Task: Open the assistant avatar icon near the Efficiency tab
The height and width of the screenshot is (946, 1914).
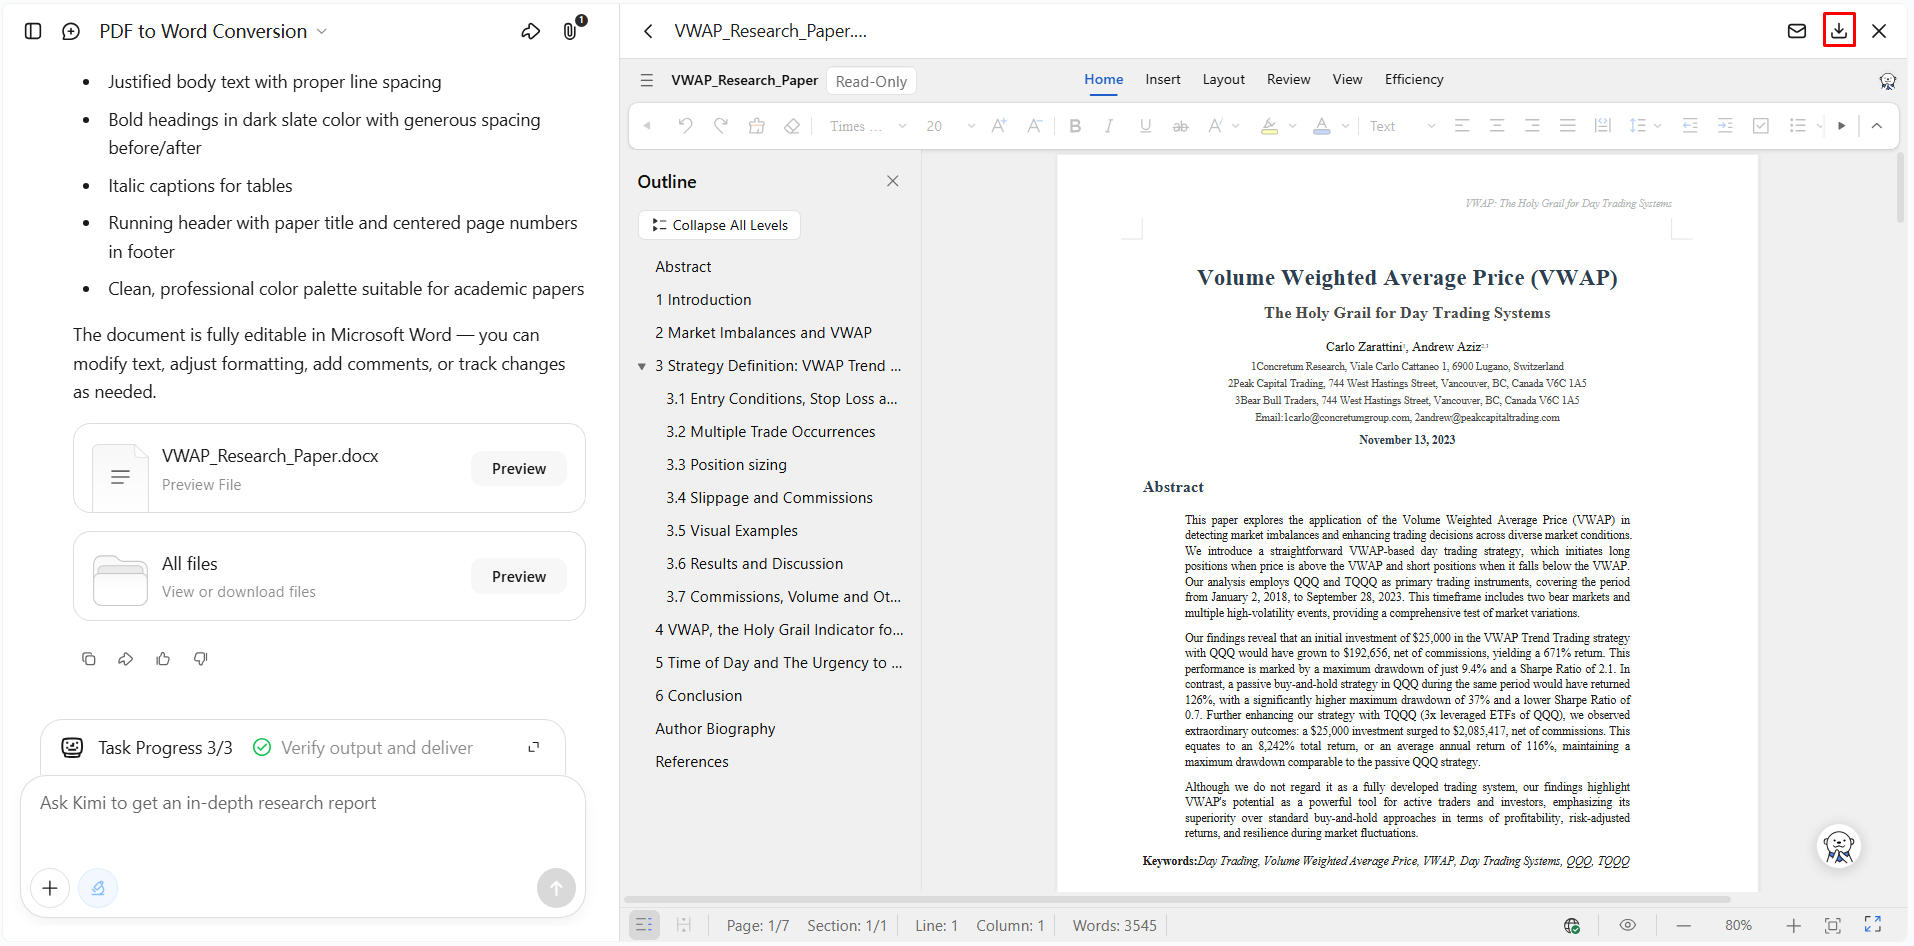Action: pos(1888,81)
